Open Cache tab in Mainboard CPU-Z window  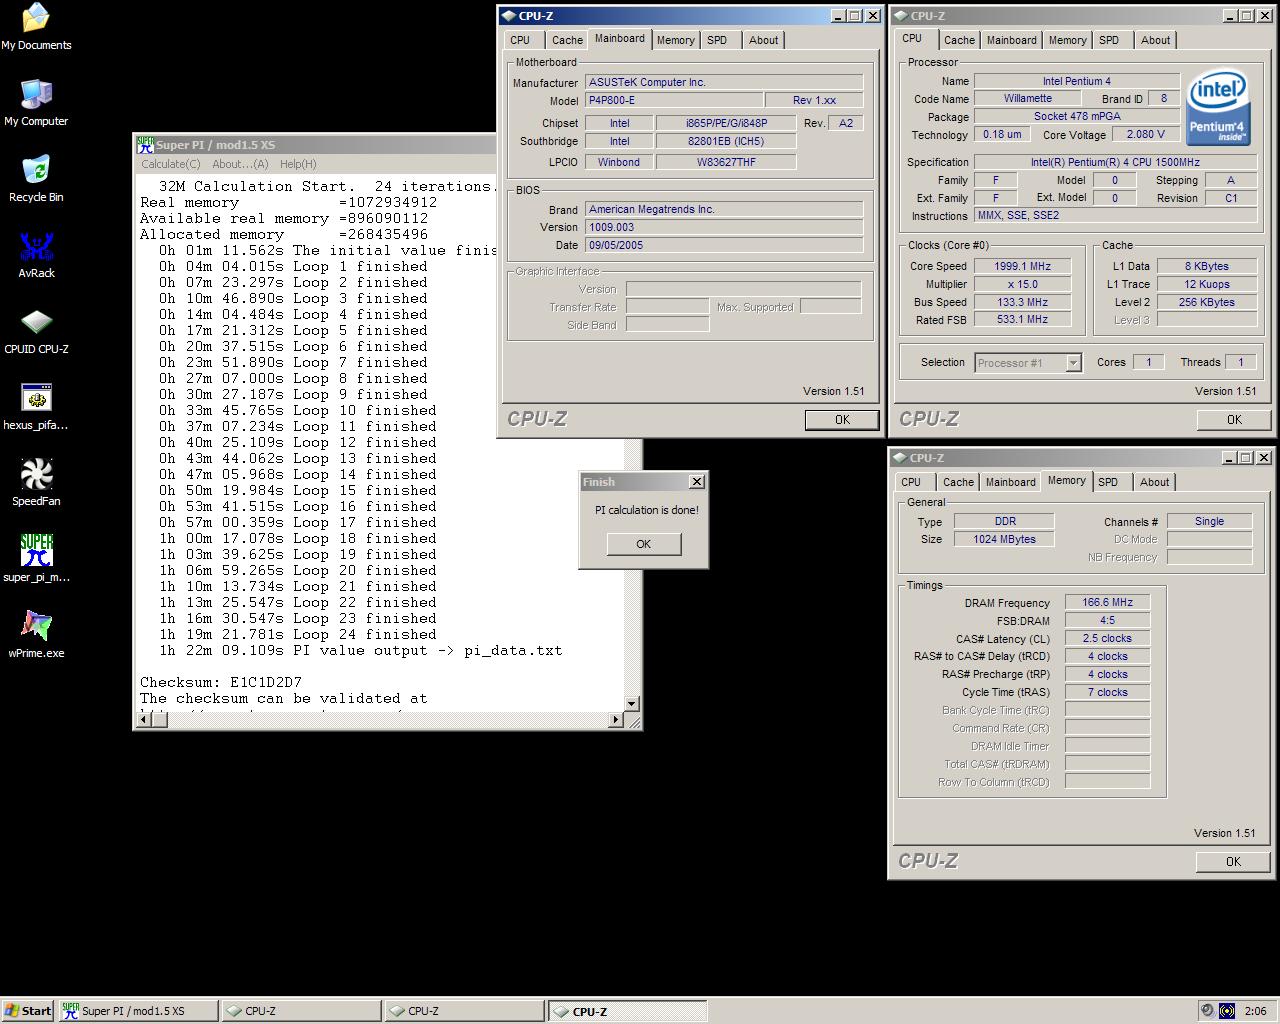coord(567,40)
